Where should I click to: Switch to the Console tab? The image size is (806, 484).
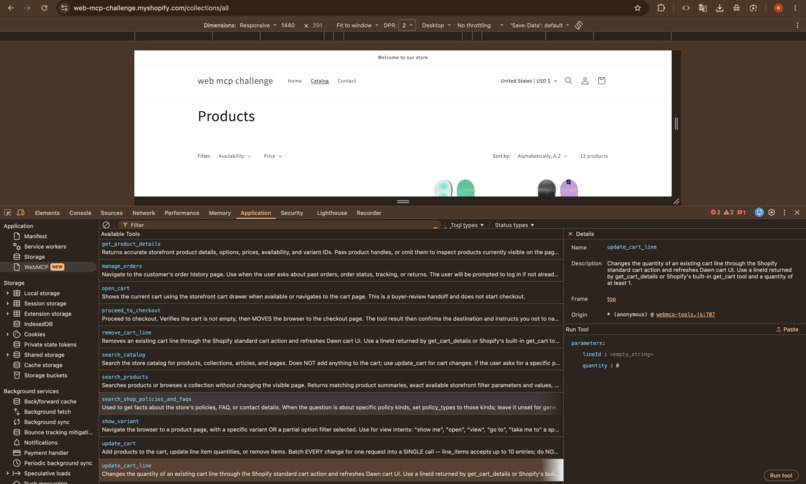80,213
